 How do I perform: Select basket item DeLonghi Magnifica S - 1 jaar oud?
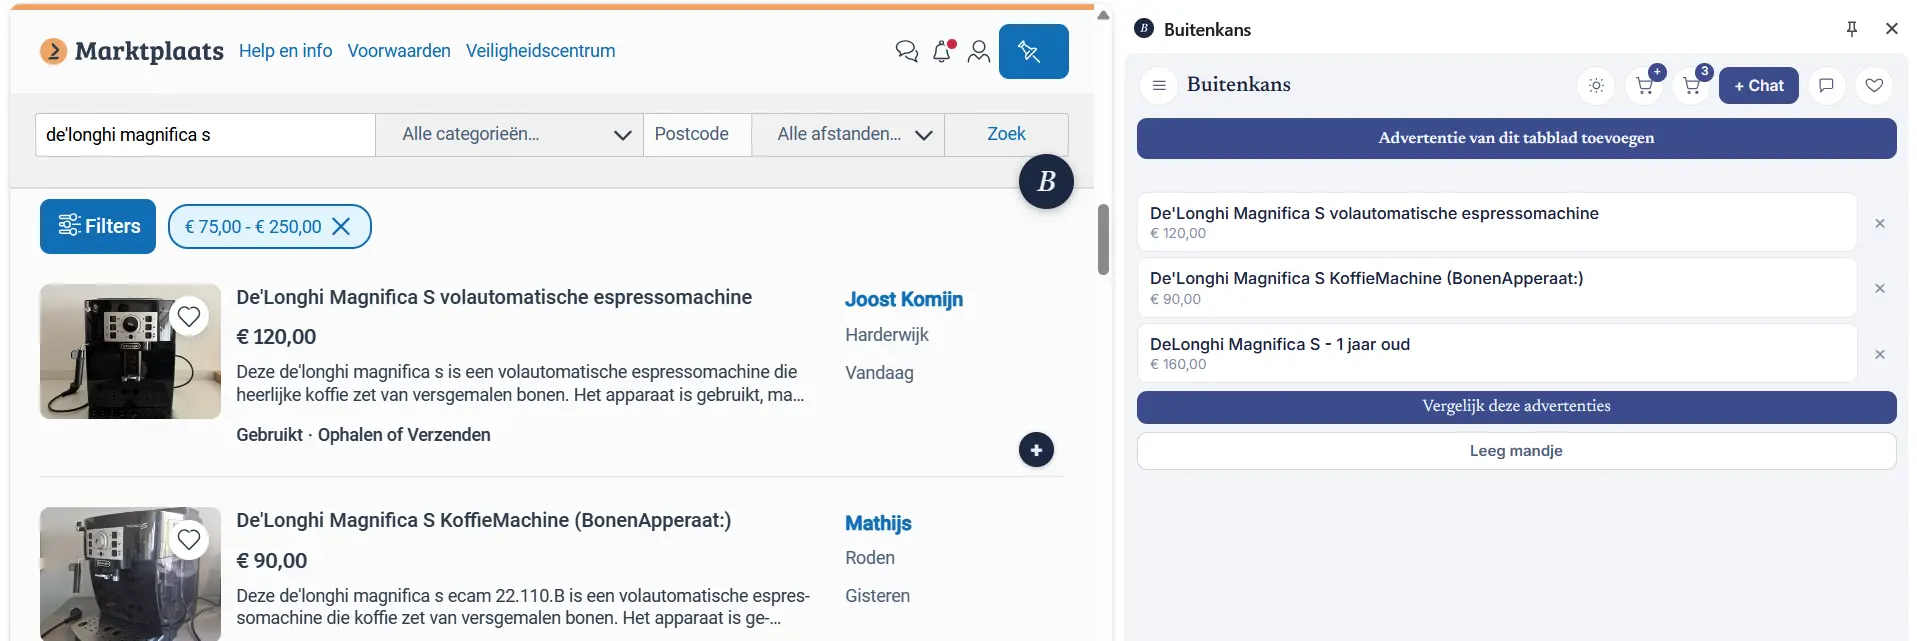[1496, 353]
